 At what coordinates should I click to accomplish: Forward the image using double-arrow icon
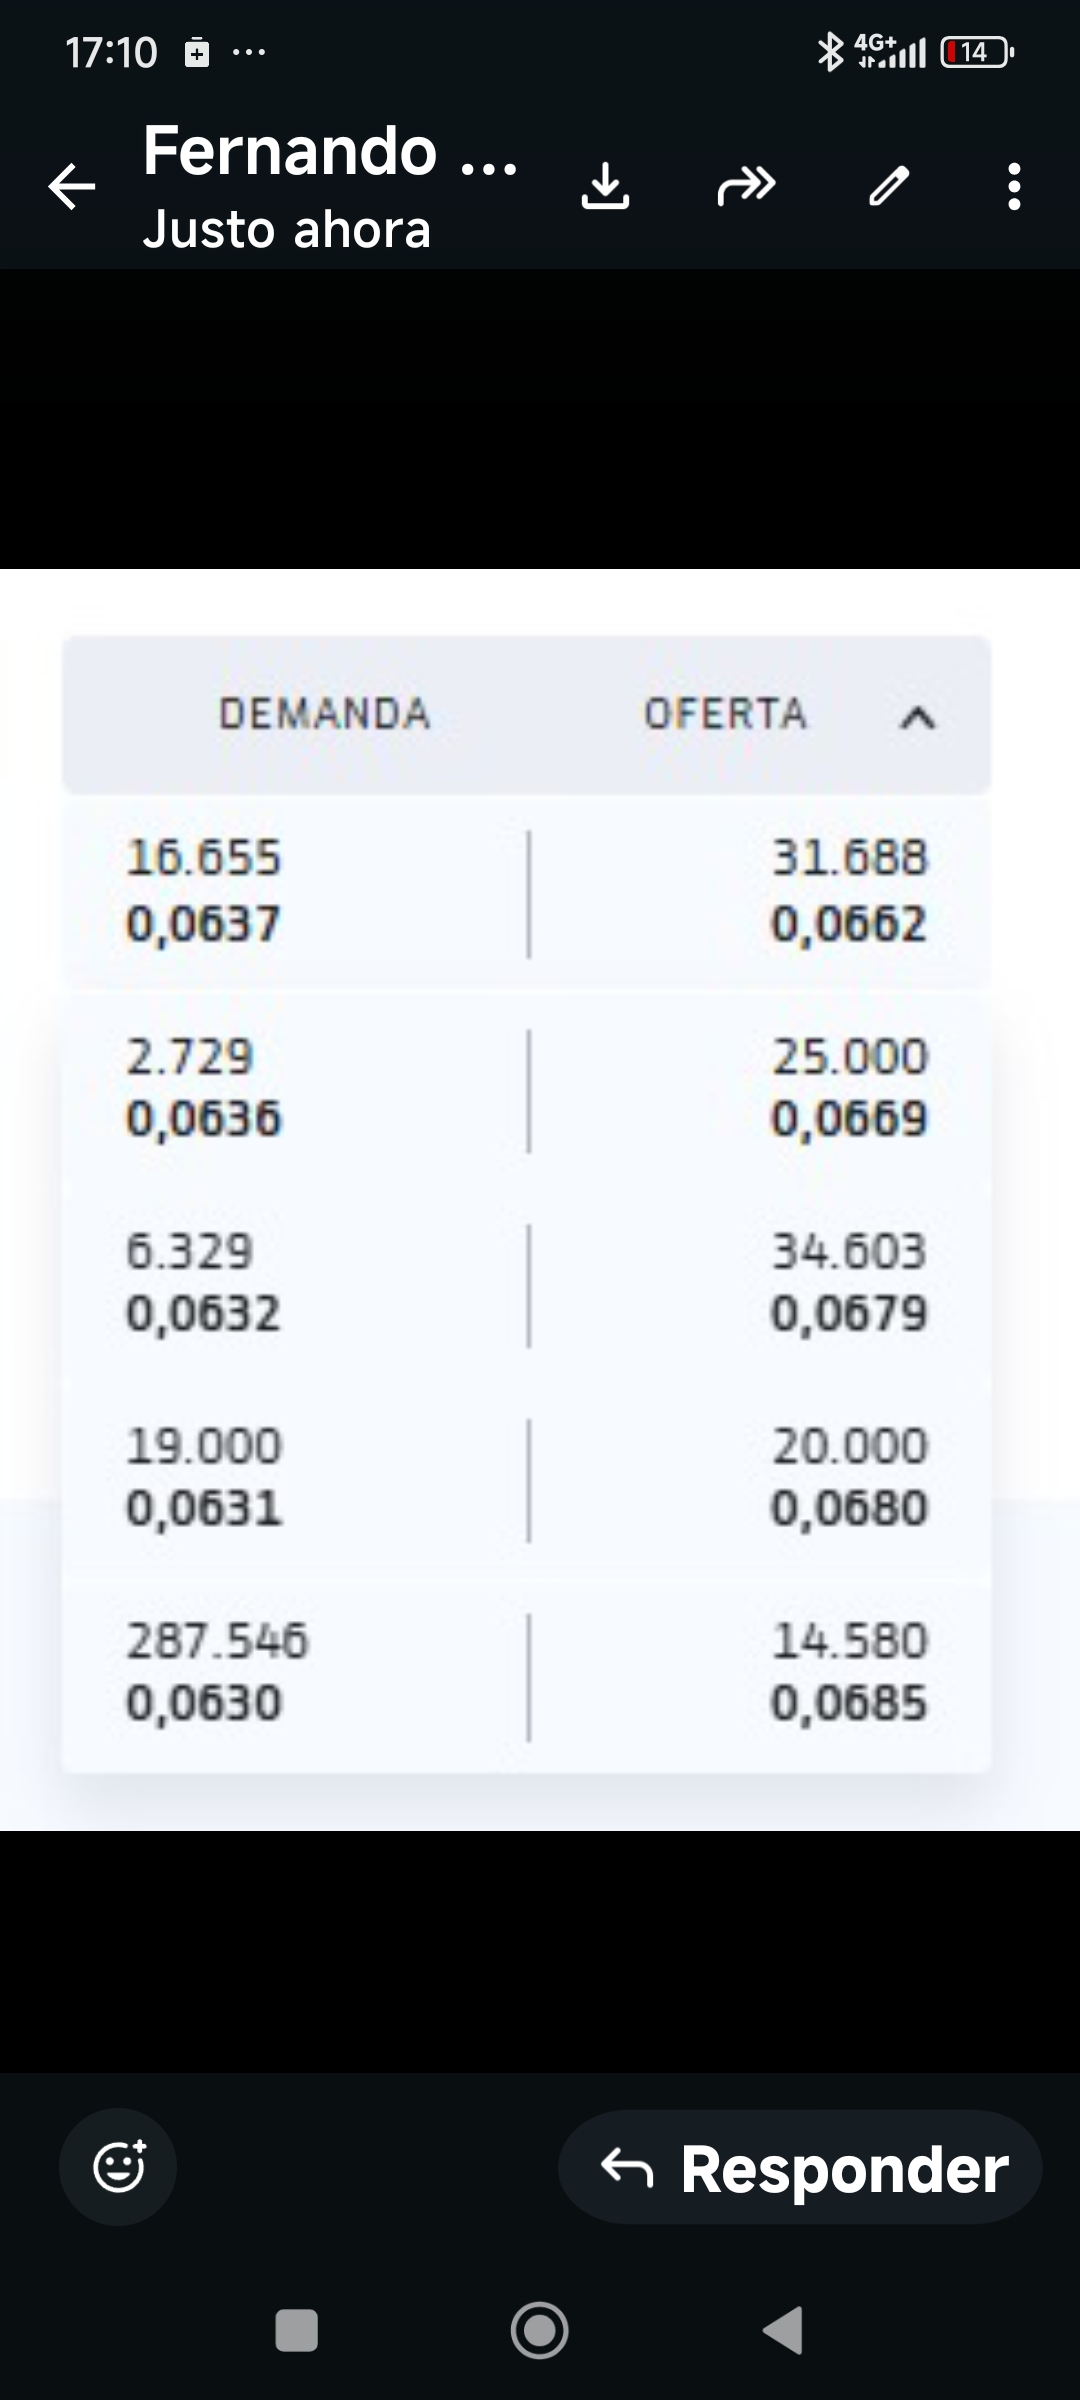pos(746,186)
